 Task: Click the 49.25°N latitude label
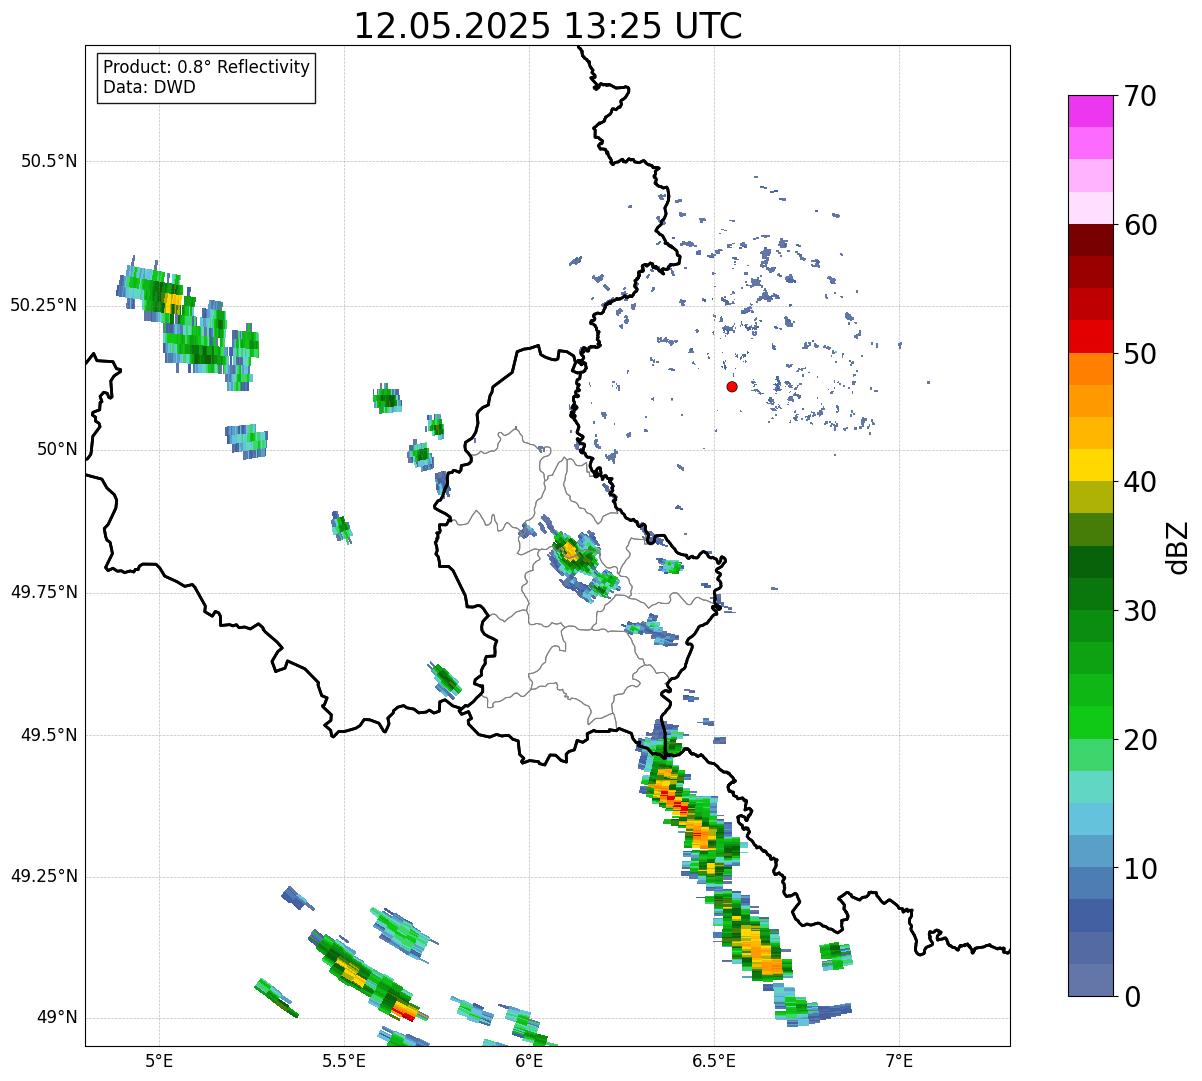click(x=44, y=877)
